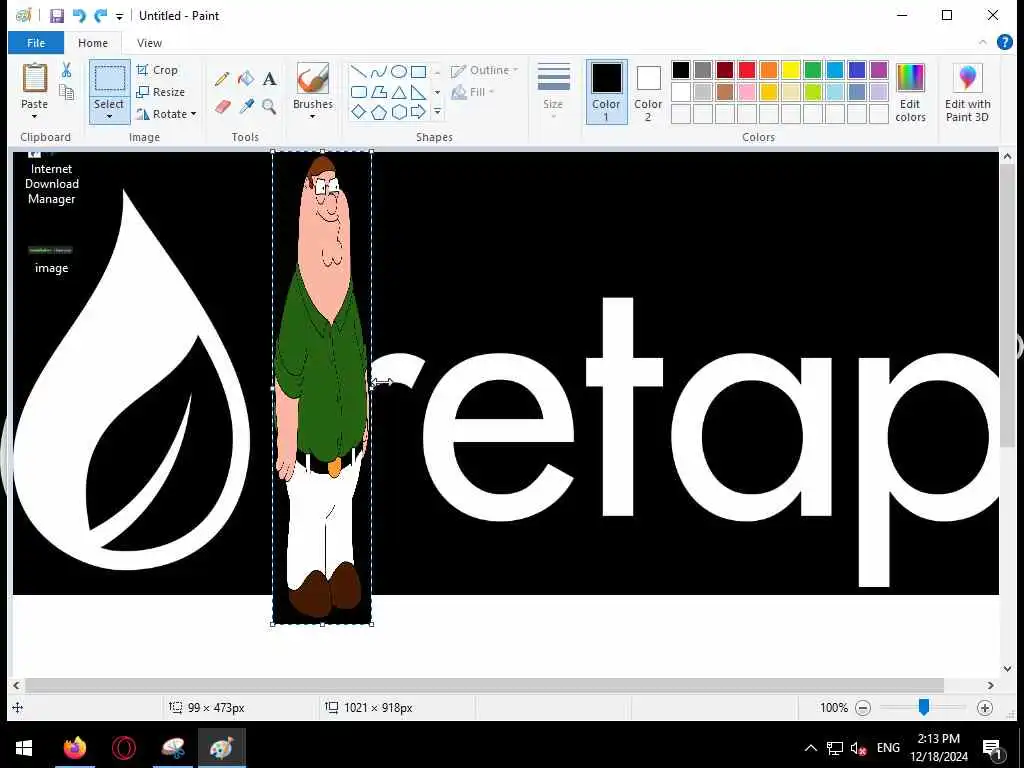Choose the Right triangle shape
This screenshot has height=768, width=1024.
click(x=419, y=92)
